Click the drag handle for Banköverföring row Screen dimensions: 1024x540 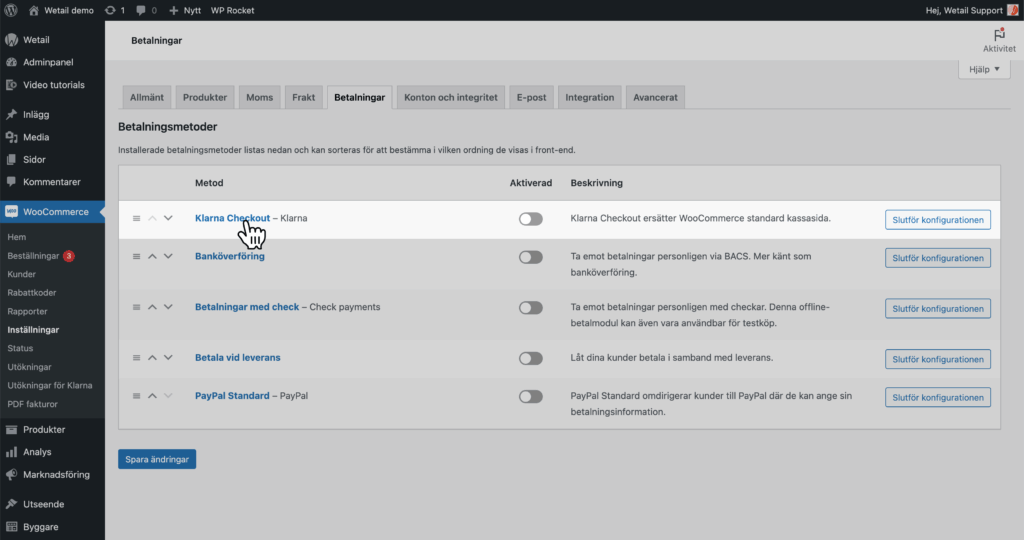[137, 257]
